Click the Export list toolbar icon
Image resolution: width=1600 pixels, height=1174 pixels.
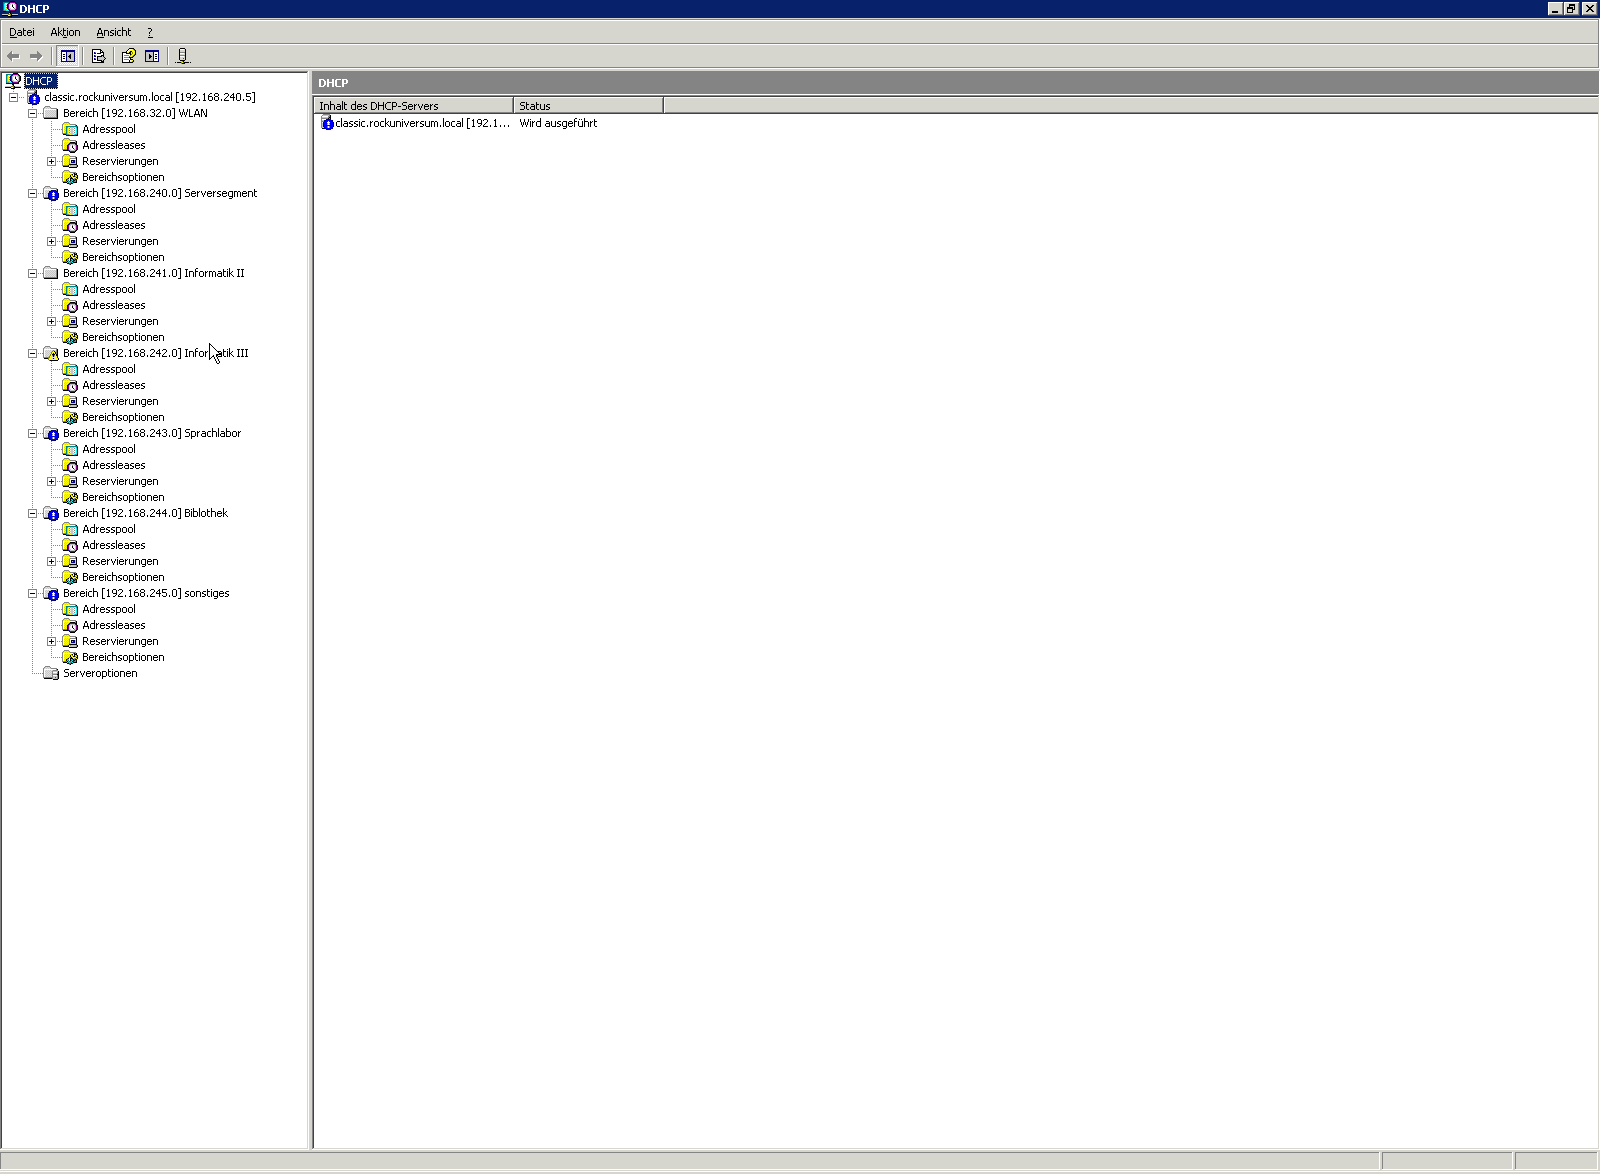[98, 56]
